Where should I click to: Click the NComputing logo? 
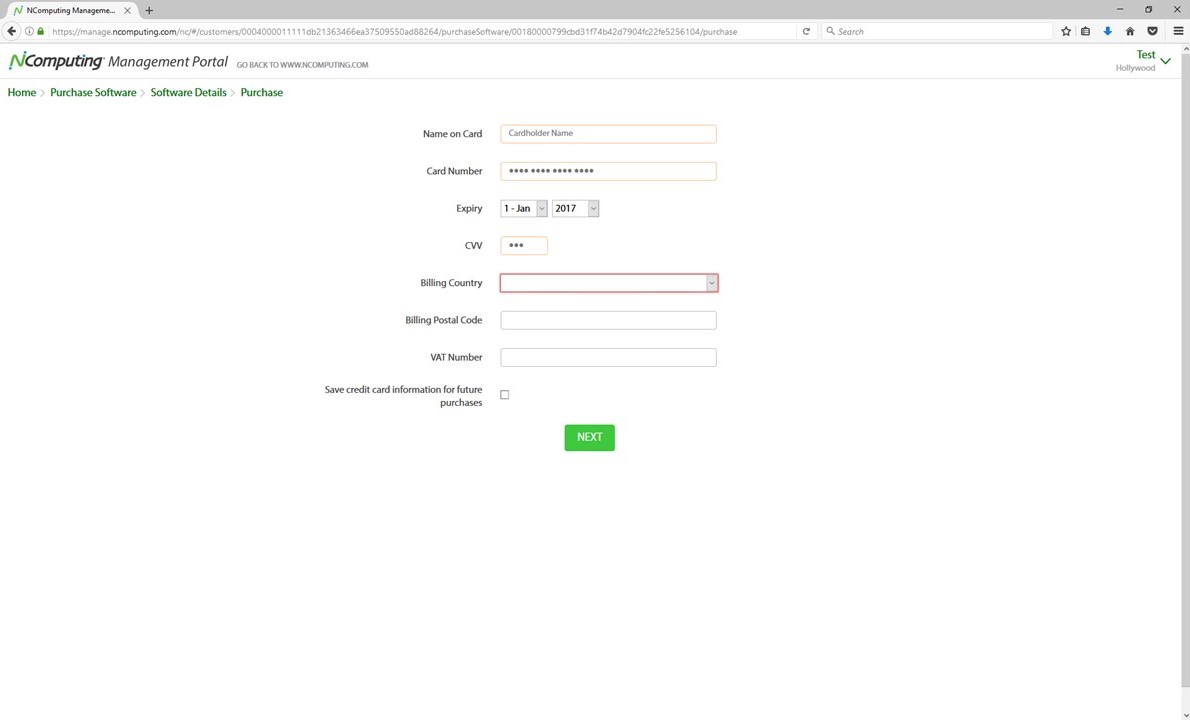tap(56, 61)
